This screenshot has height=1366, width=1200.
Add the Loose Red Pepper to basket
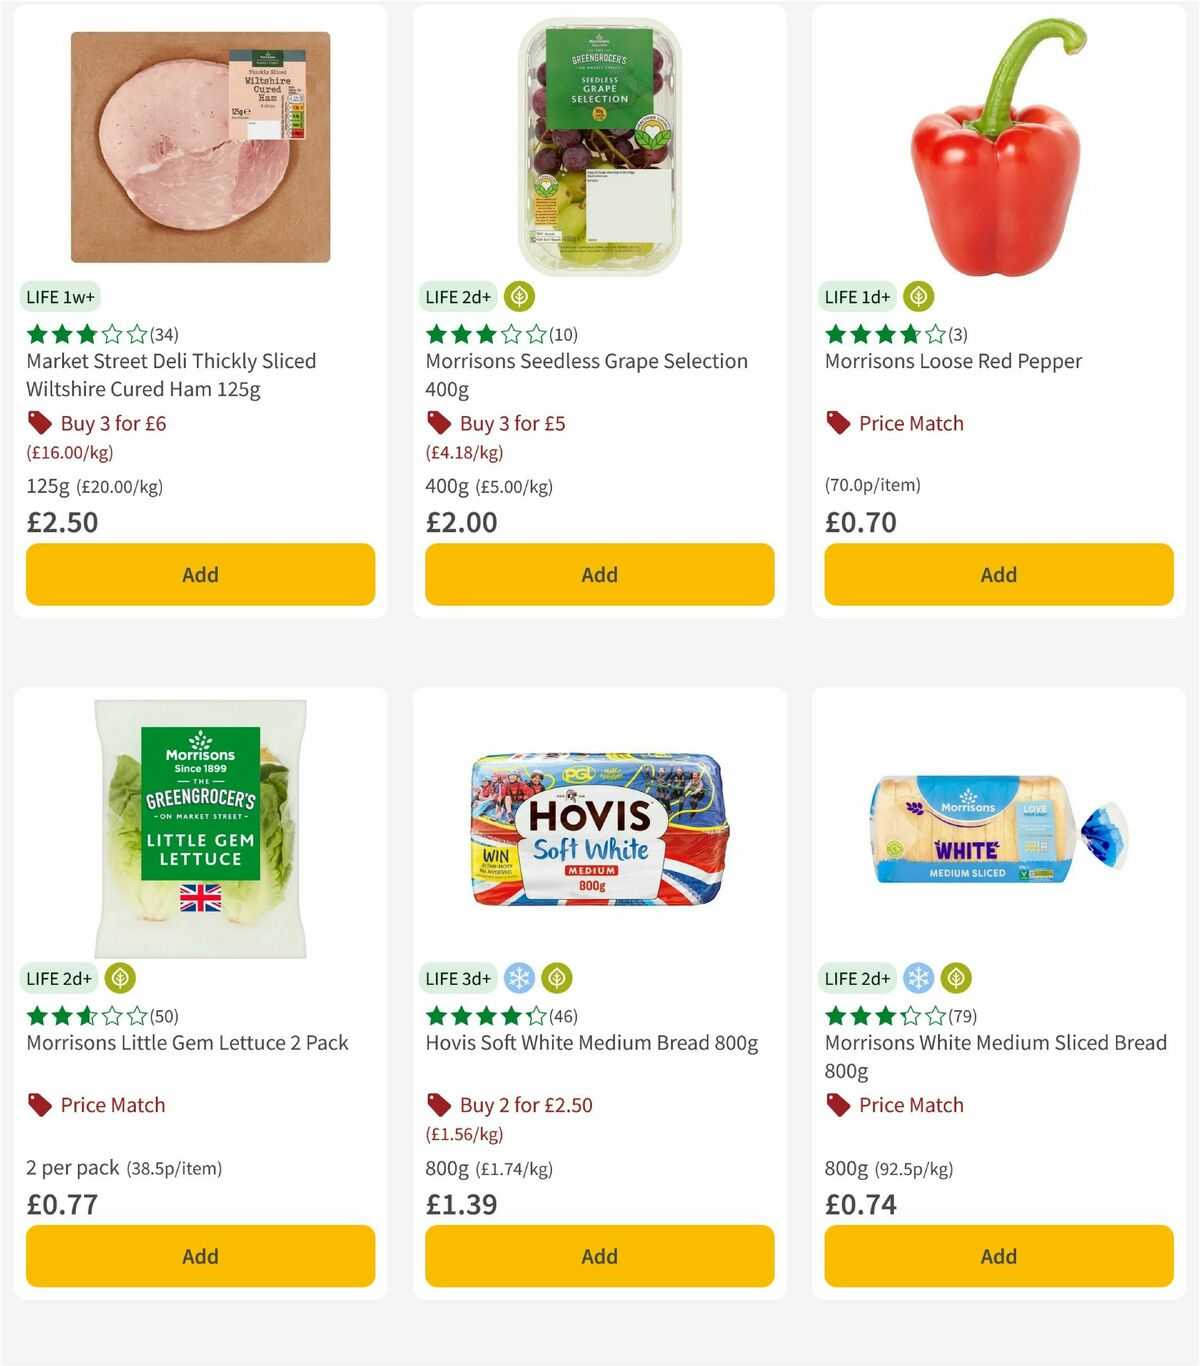pos(997,574)
